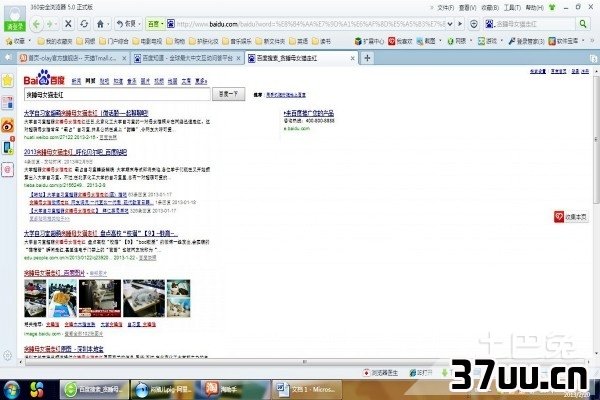
Task: Open the sidebar Weibo icon
Action: pos(8,125)
